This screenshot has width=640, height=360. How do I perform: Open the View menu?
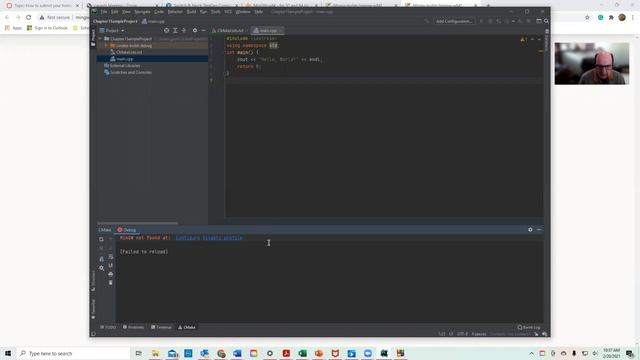(126, 12)
